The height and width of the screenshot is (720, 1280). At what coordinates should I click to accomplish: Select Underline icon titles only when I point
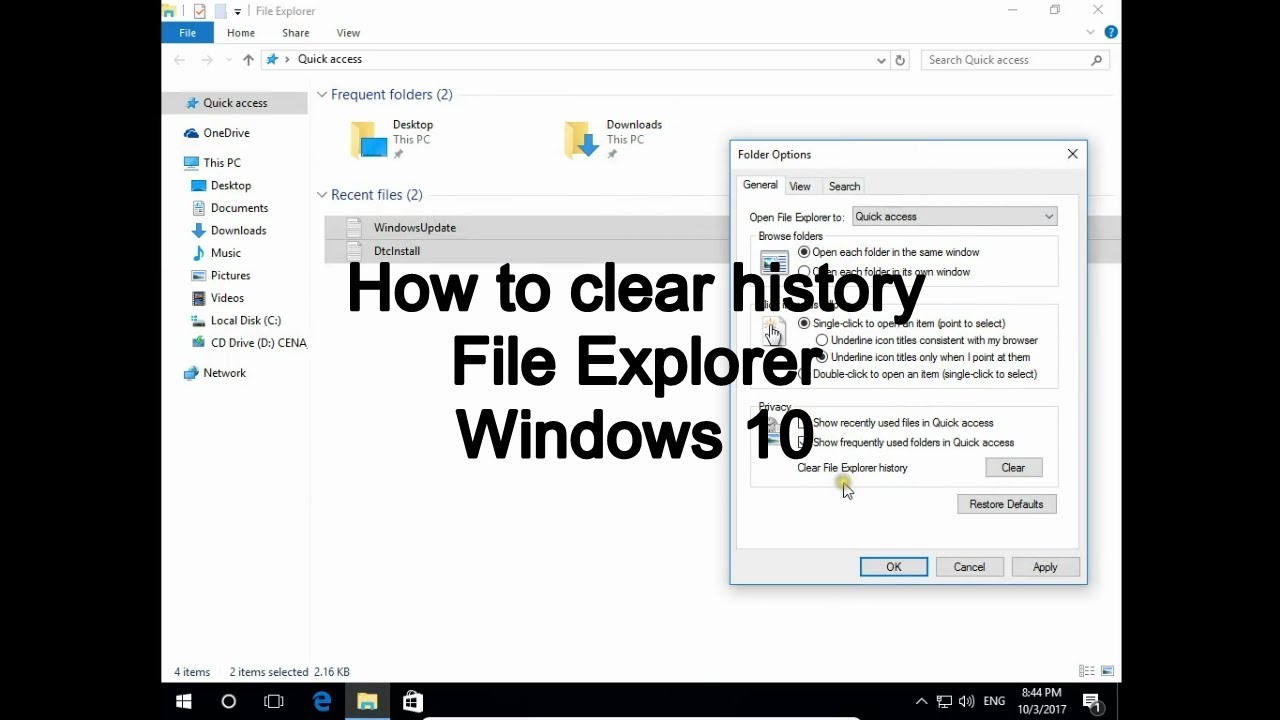(x=822, y=357)
